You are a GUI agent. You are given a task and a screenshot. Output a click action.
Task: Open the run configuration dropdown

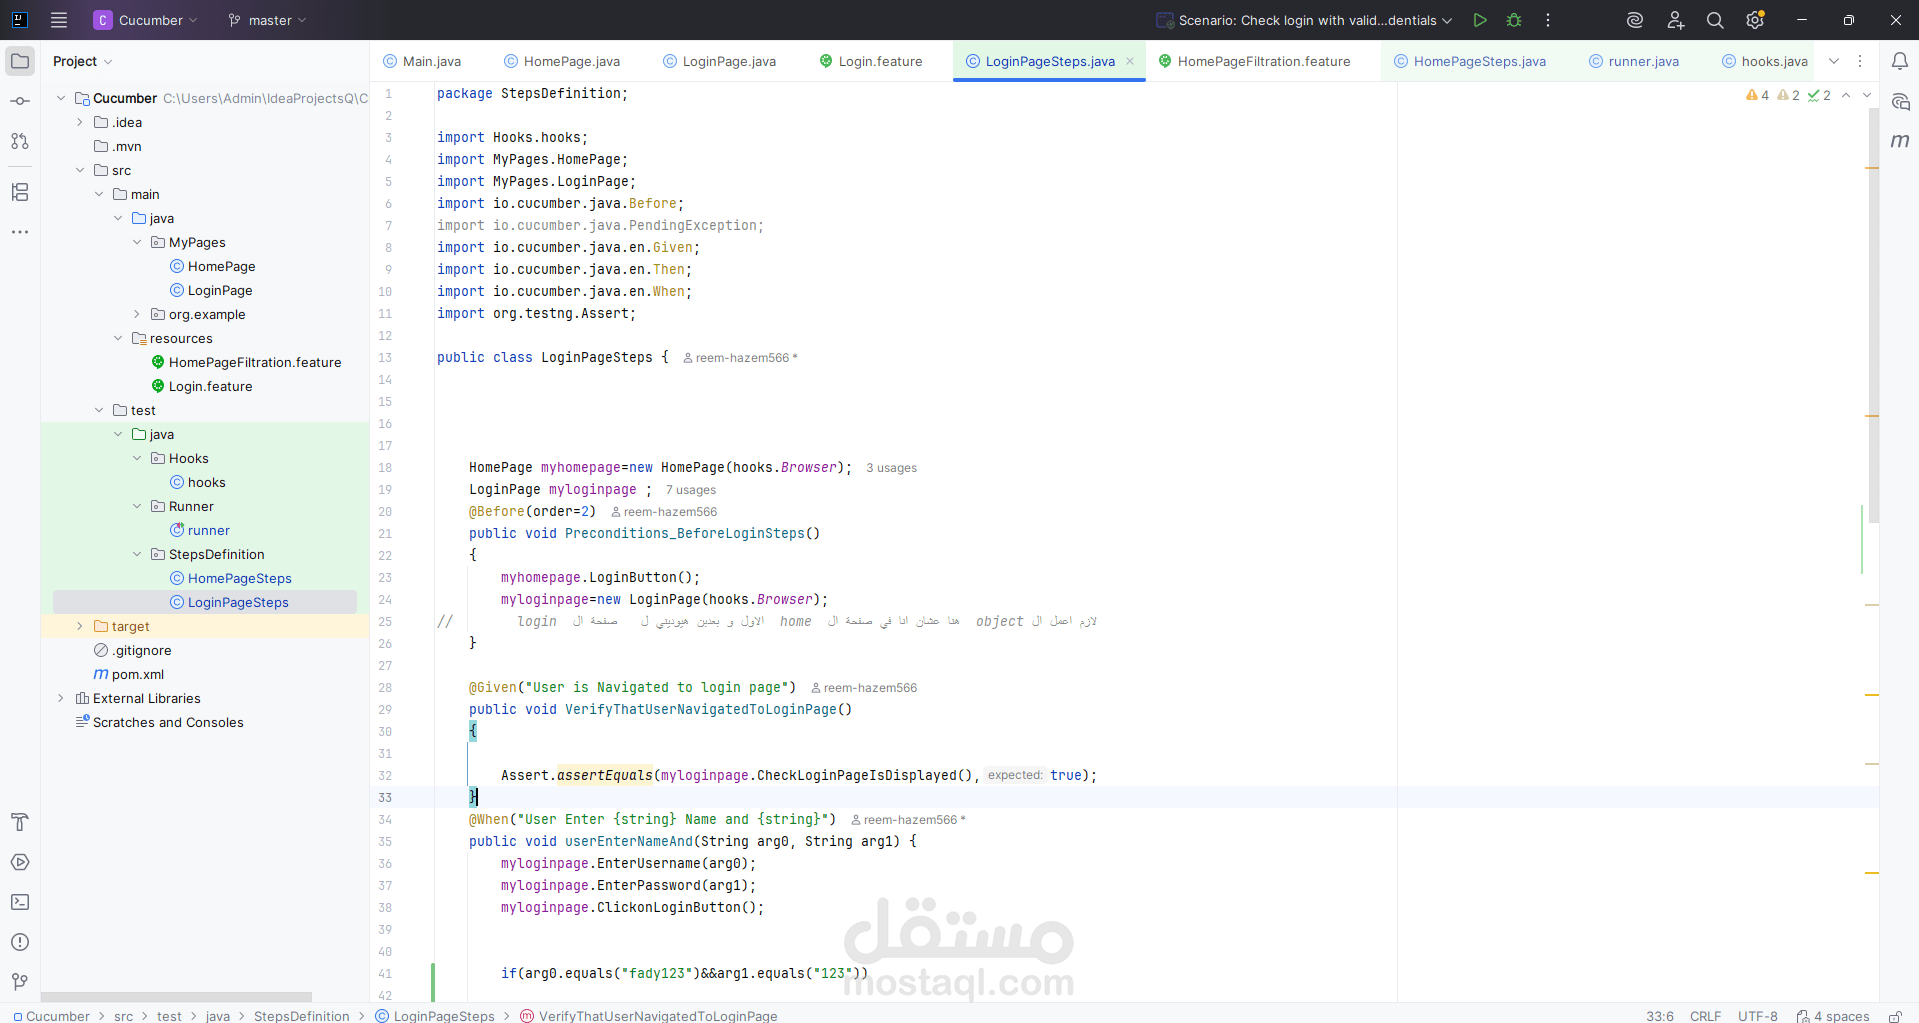(1305, 20)
